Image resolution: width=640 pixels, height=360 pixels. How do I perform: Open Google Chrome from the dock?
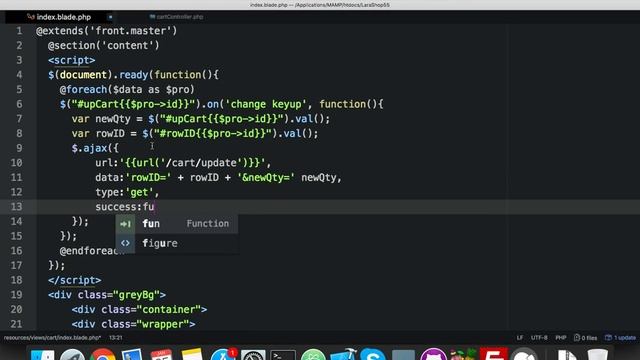pyautogui.click(x=103, y=354)
